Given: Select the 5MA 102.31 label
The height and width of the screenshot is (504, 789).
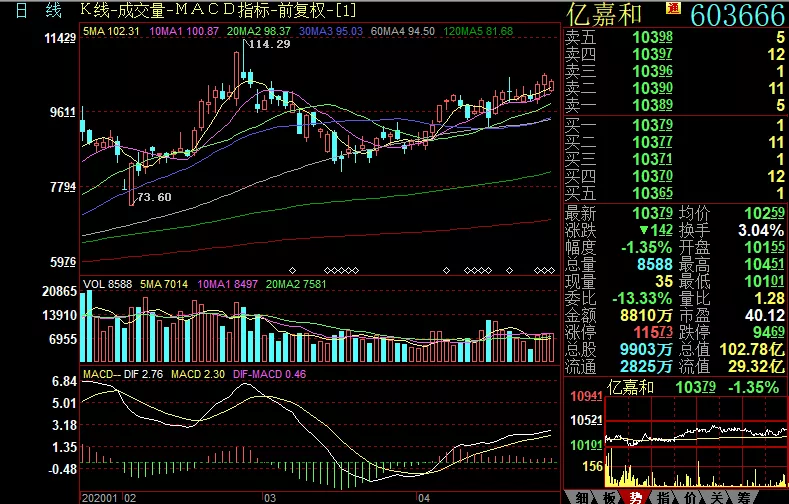Looking at the screenshot, I should (x=111, y=31).
